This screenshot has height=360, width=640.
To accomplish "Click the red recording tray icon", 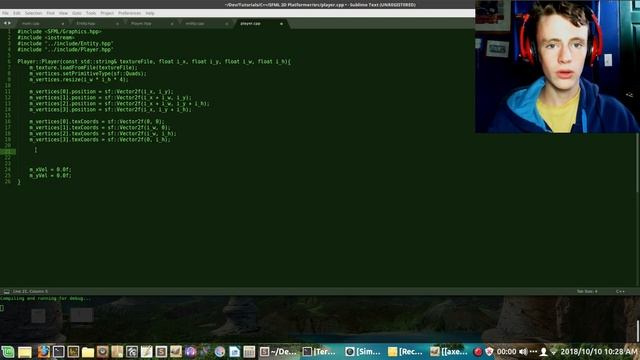I will pos(478,351).
